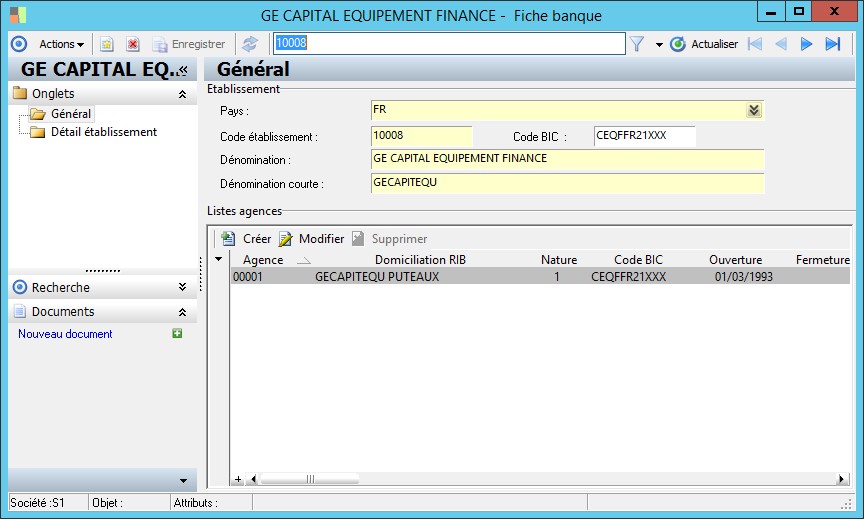Click the GECAPITEQU PUTEAUX cell
The height and width of the screenshot is (519, 864).
pos(377,277)
